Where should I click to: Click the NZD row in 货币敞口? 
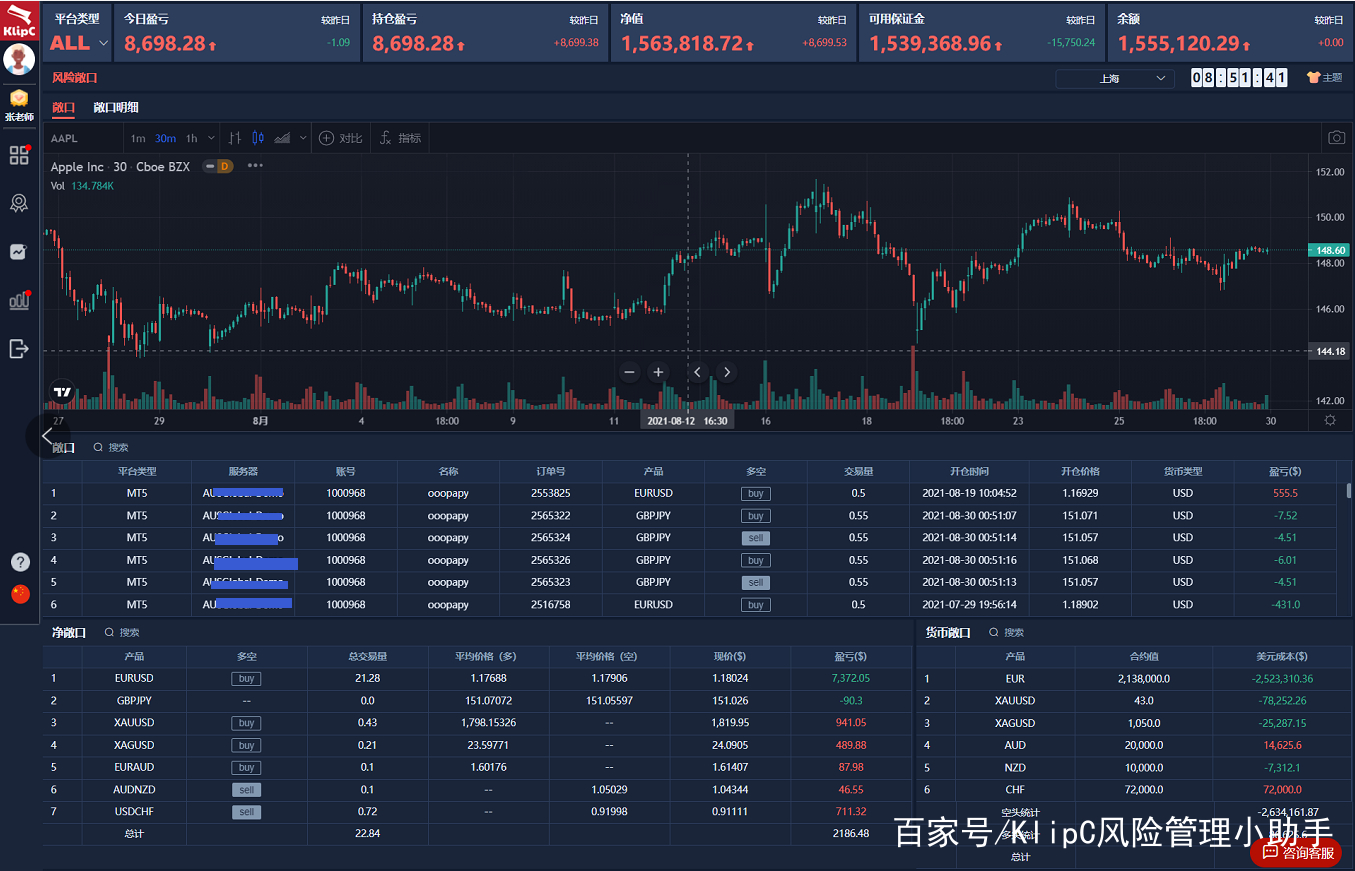point(1134,767)
